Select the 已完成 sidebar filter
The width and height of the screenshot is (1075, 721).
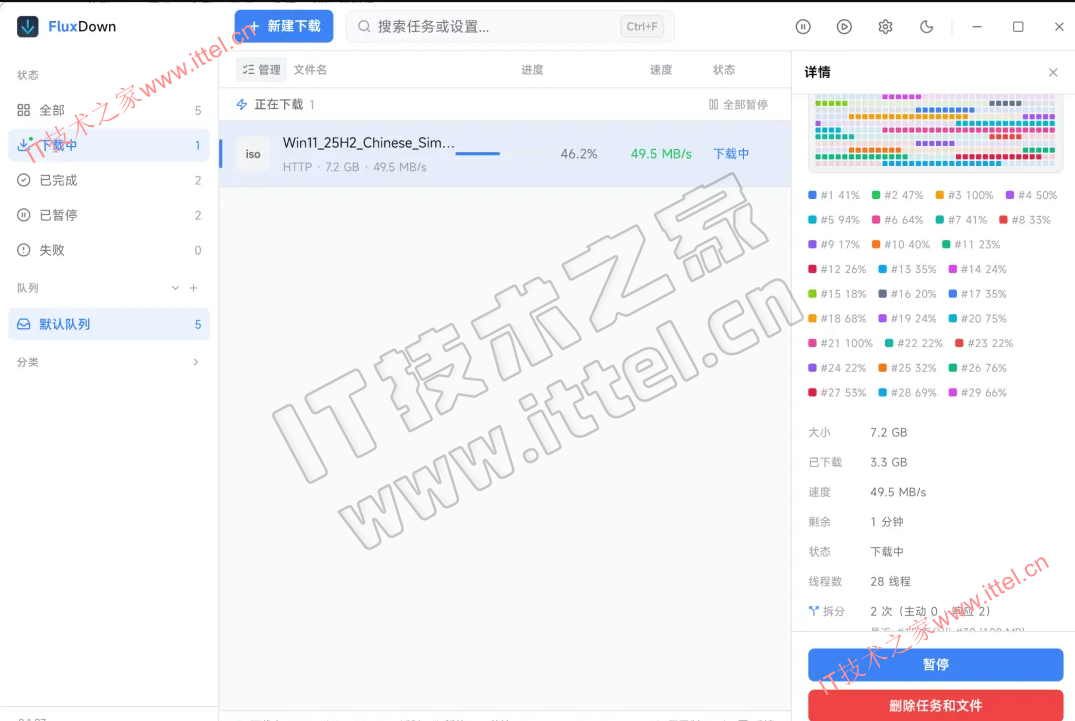(x=109, y=180)
